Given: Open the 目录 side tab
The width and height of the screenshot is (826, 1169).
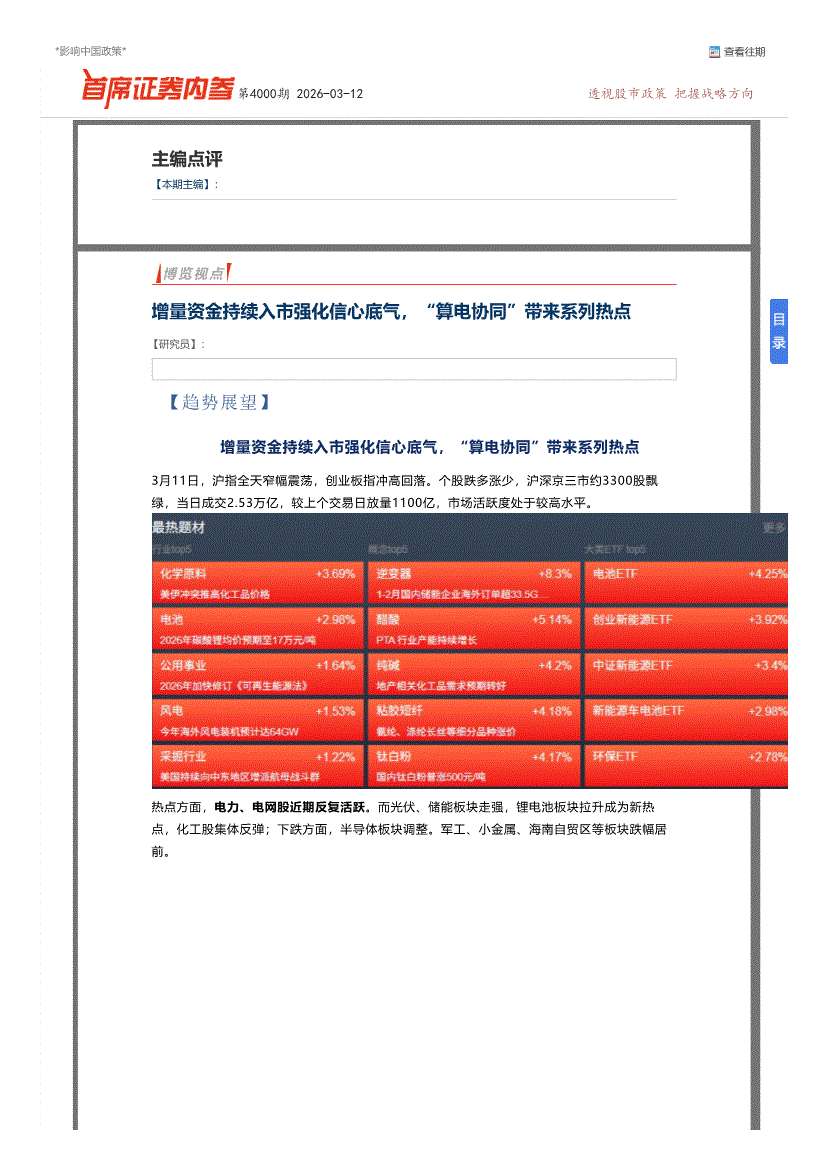Looking at the screenshot, I should click(x=779, y=331).
